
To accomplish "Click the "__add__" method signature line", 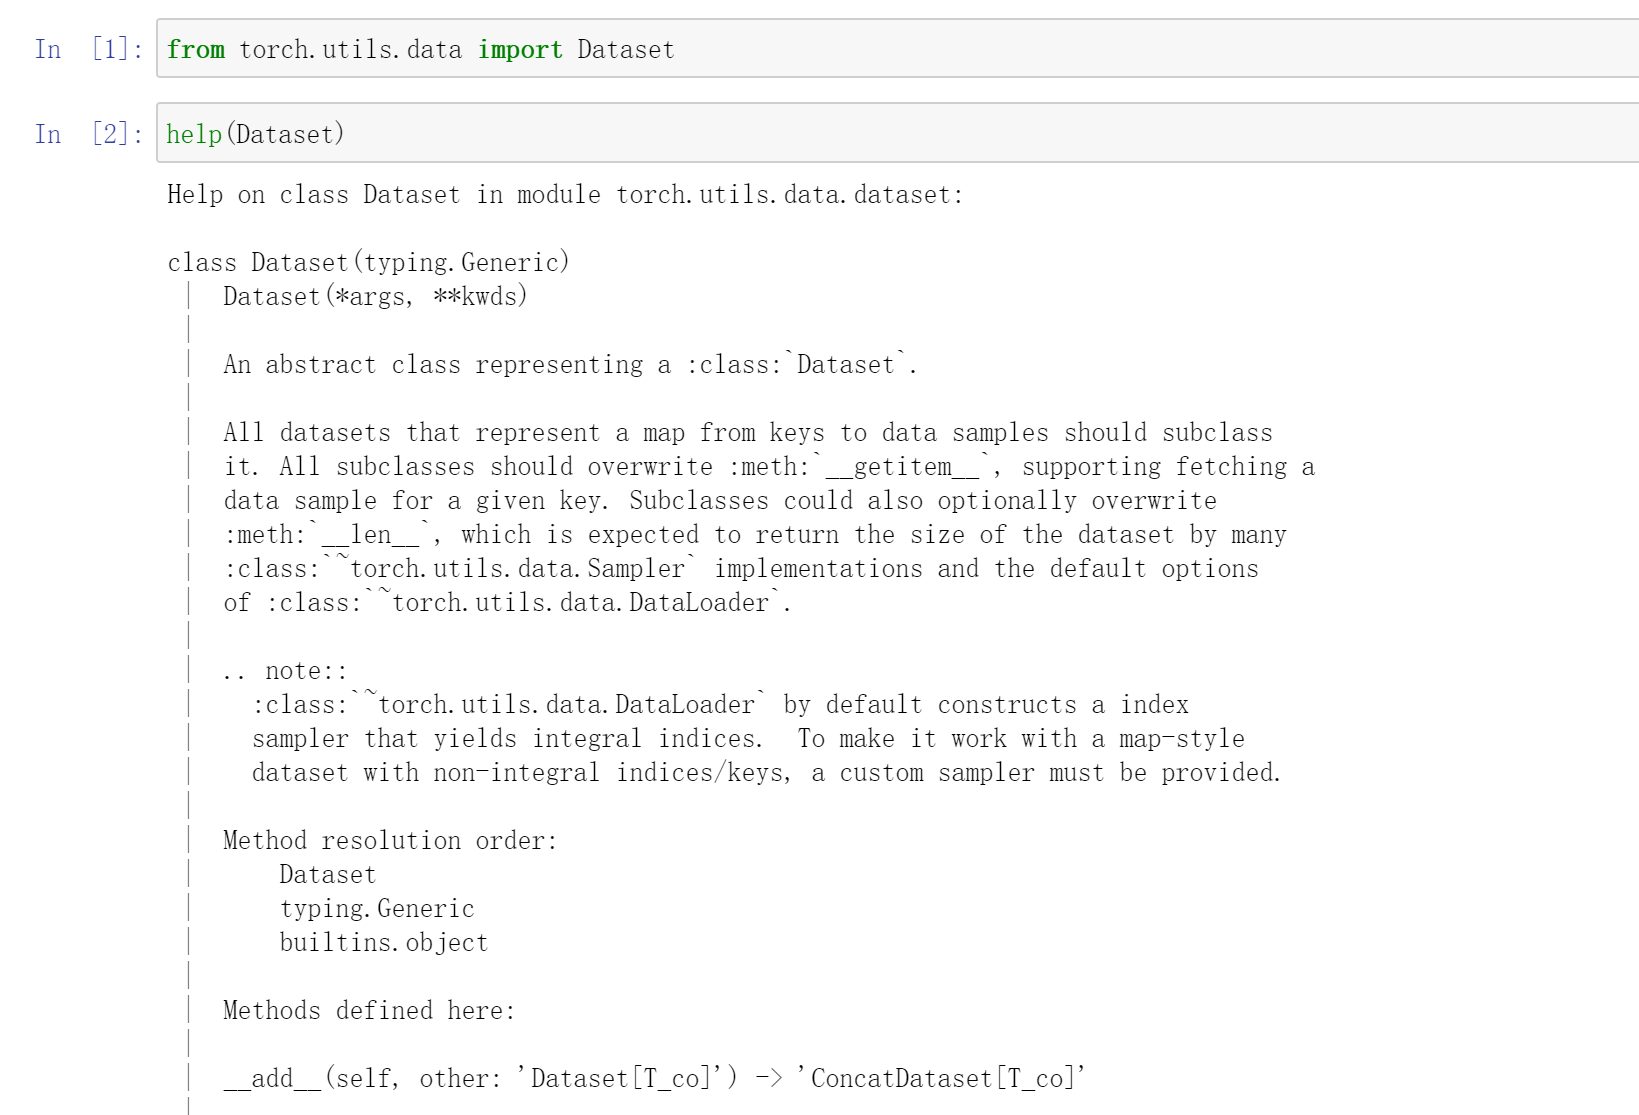I will pyautogui.click(x=654, y=1079).
